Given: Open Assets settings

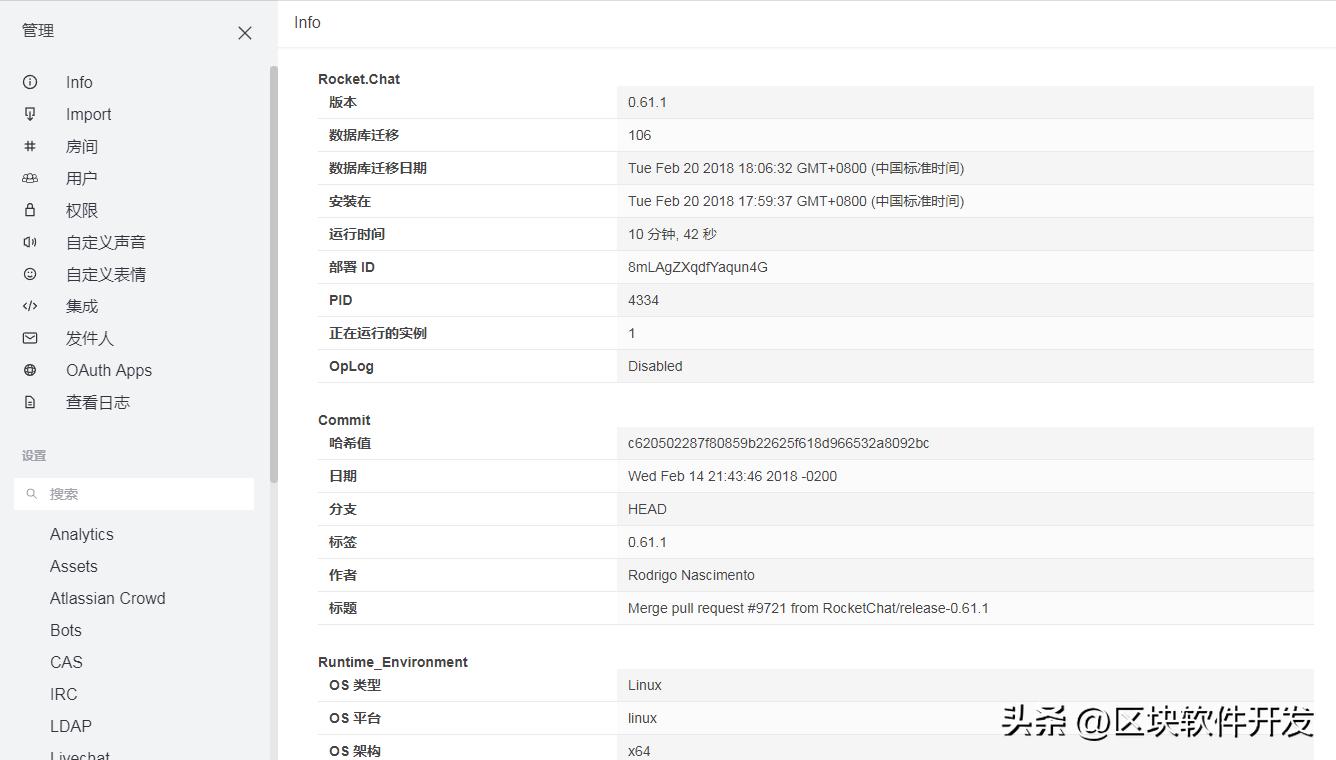Looking at the screenshot, I should click(x=74, y=566).
